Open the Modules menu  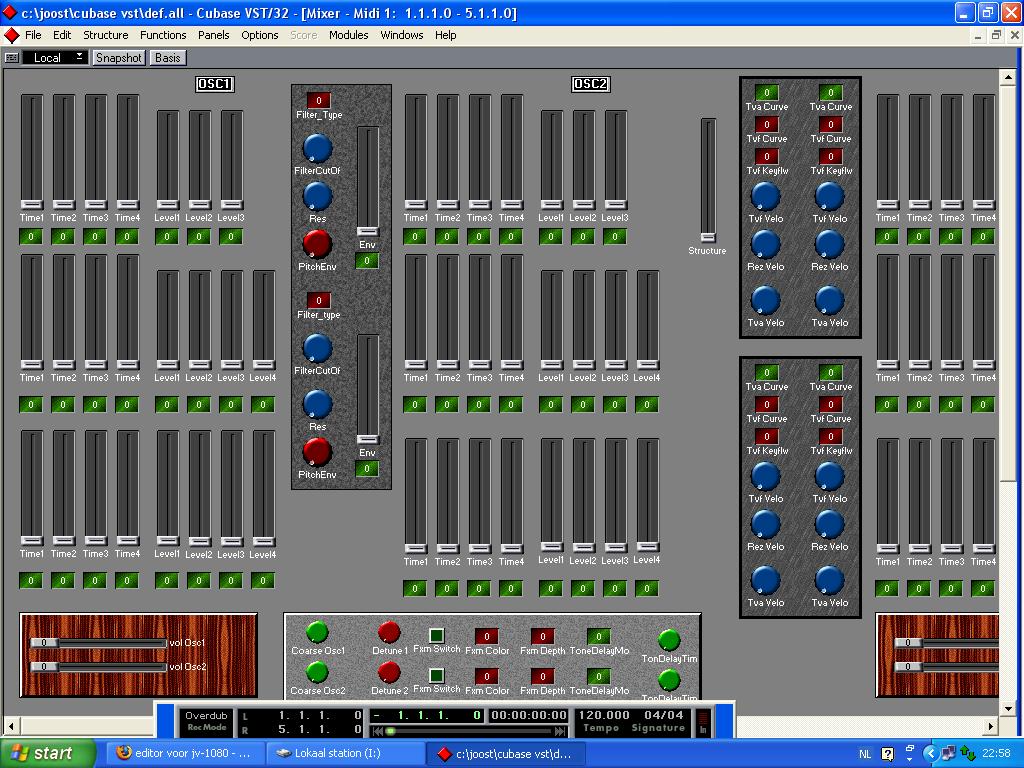pos(348,35)
